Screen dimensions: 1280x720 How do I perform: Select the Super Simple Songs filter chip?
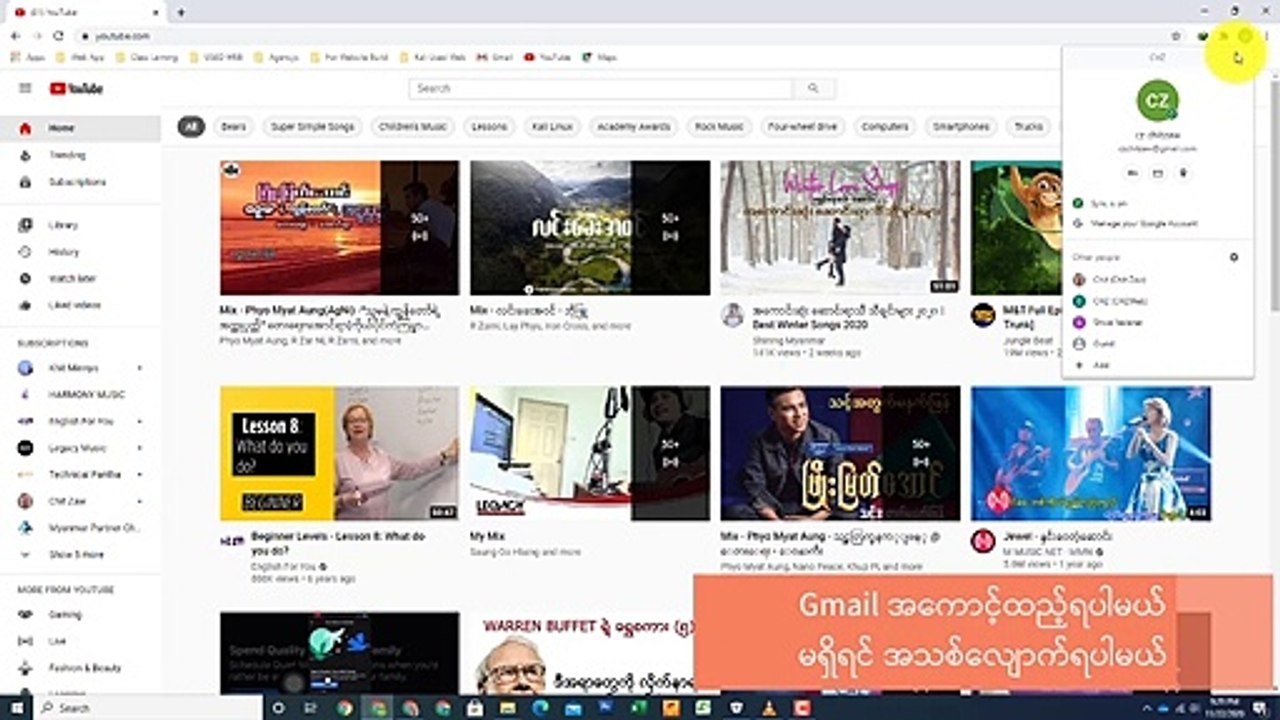click(x=313, y=127)
